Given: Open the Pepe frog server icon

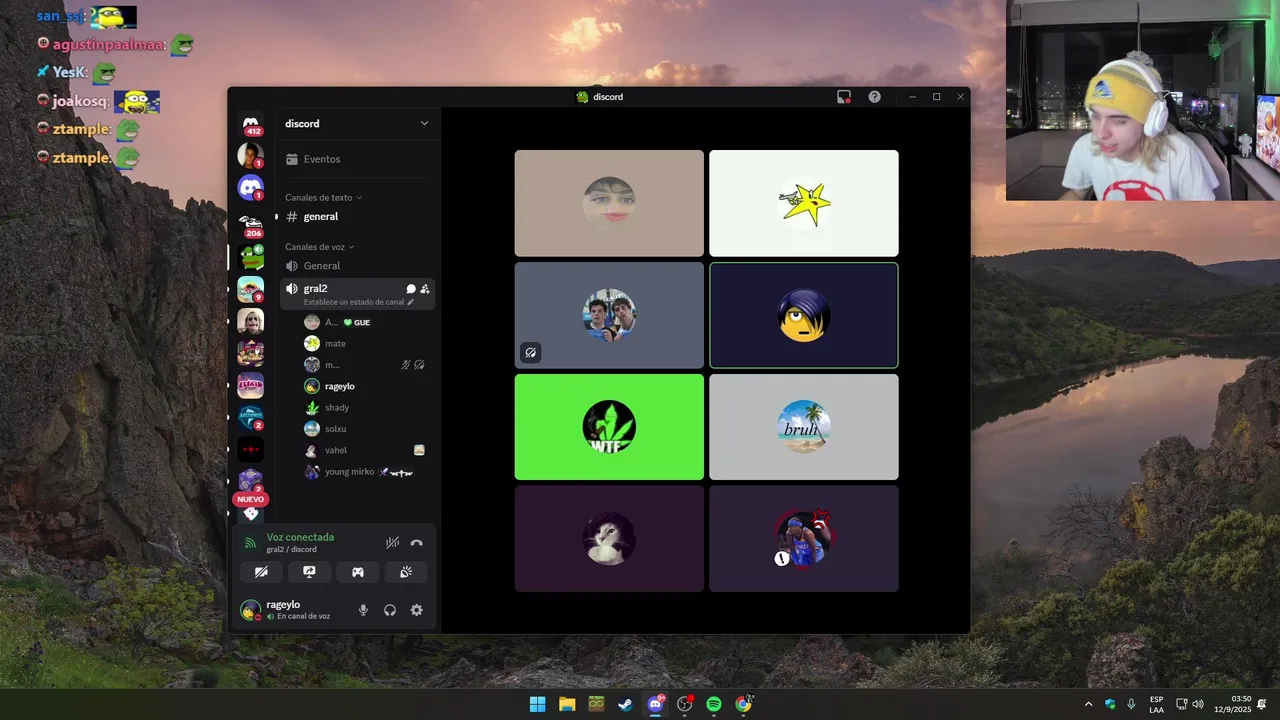Looking at the screenshot, I should (251, 257).
